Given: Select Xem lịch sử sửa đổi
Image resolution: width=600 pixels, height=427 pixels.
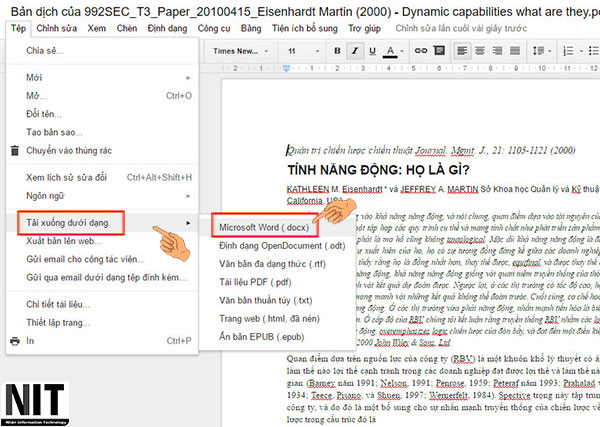Looking at the screenshot, I should tap(103, 177).
